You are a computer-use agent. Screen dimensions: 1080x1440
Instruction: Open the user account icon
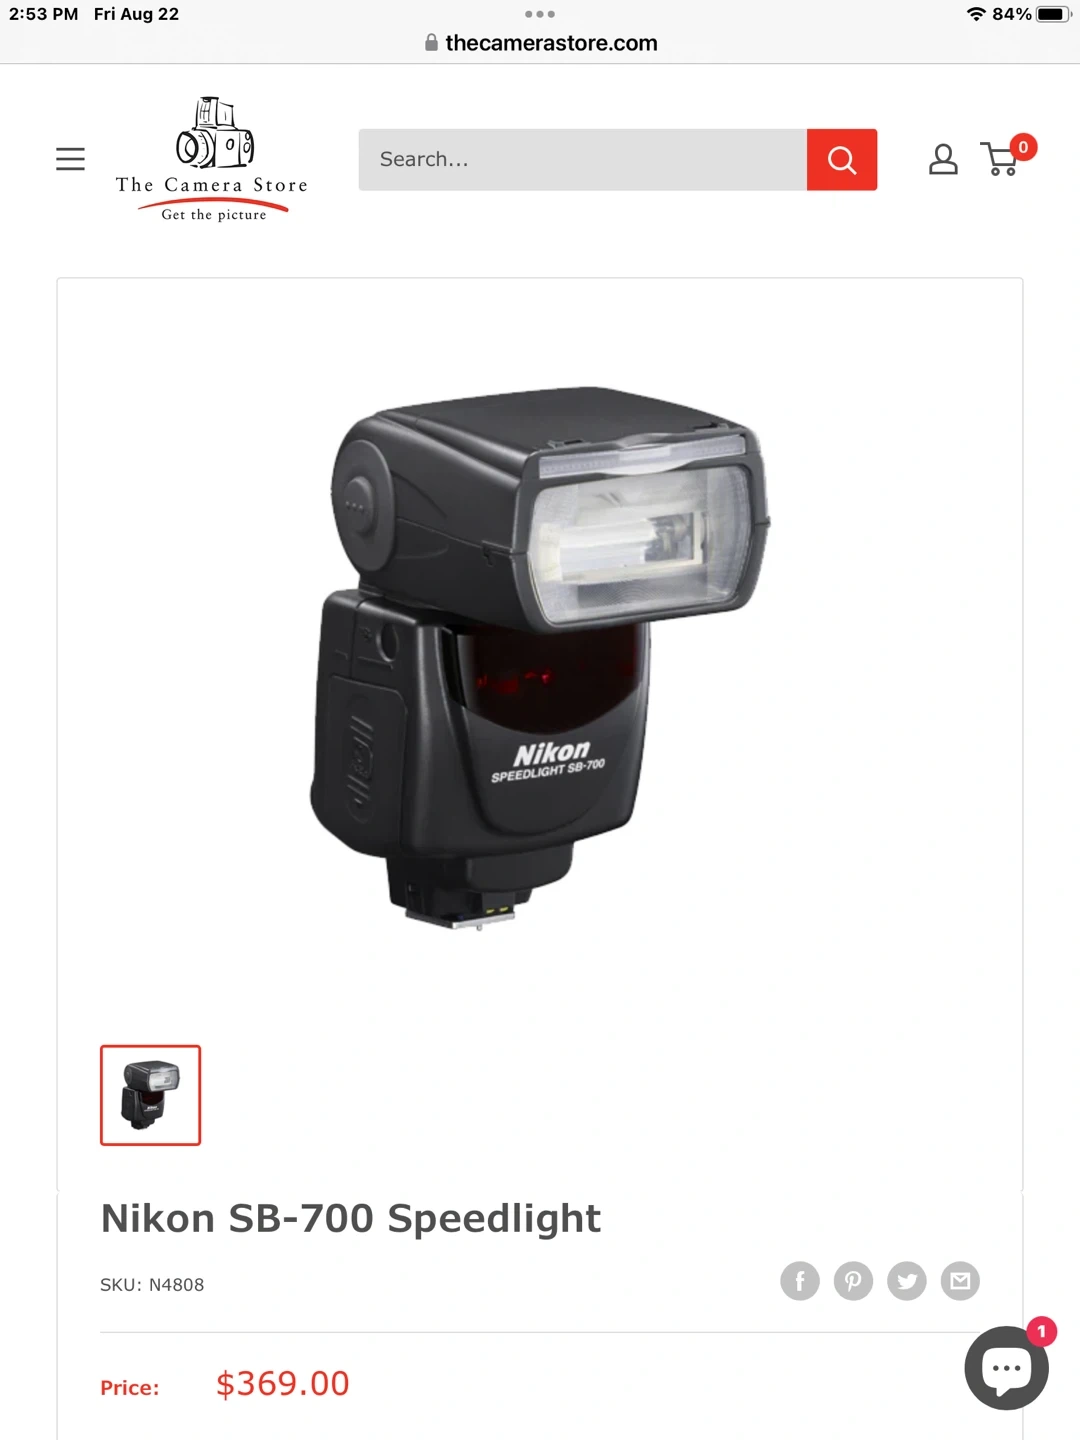point(943,159)
